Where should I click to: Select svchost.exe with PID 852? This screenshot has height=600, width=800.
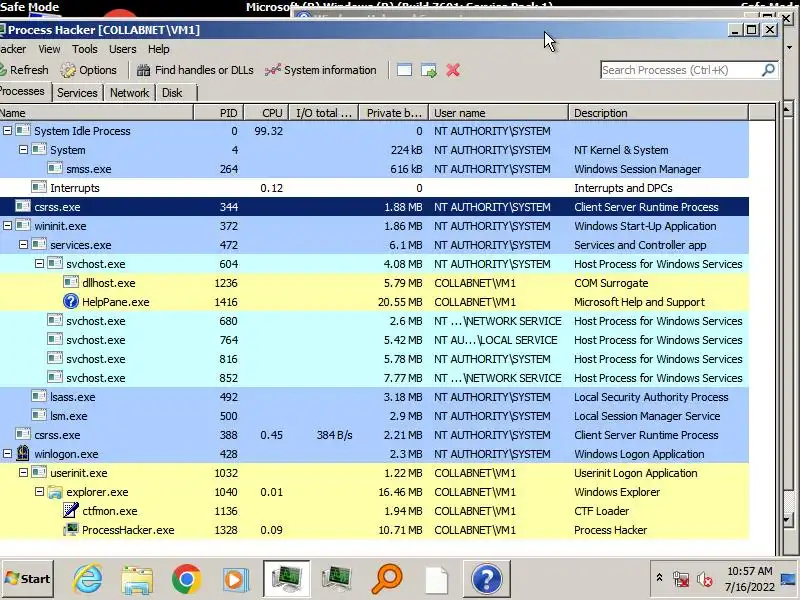(x=374, y=378)
